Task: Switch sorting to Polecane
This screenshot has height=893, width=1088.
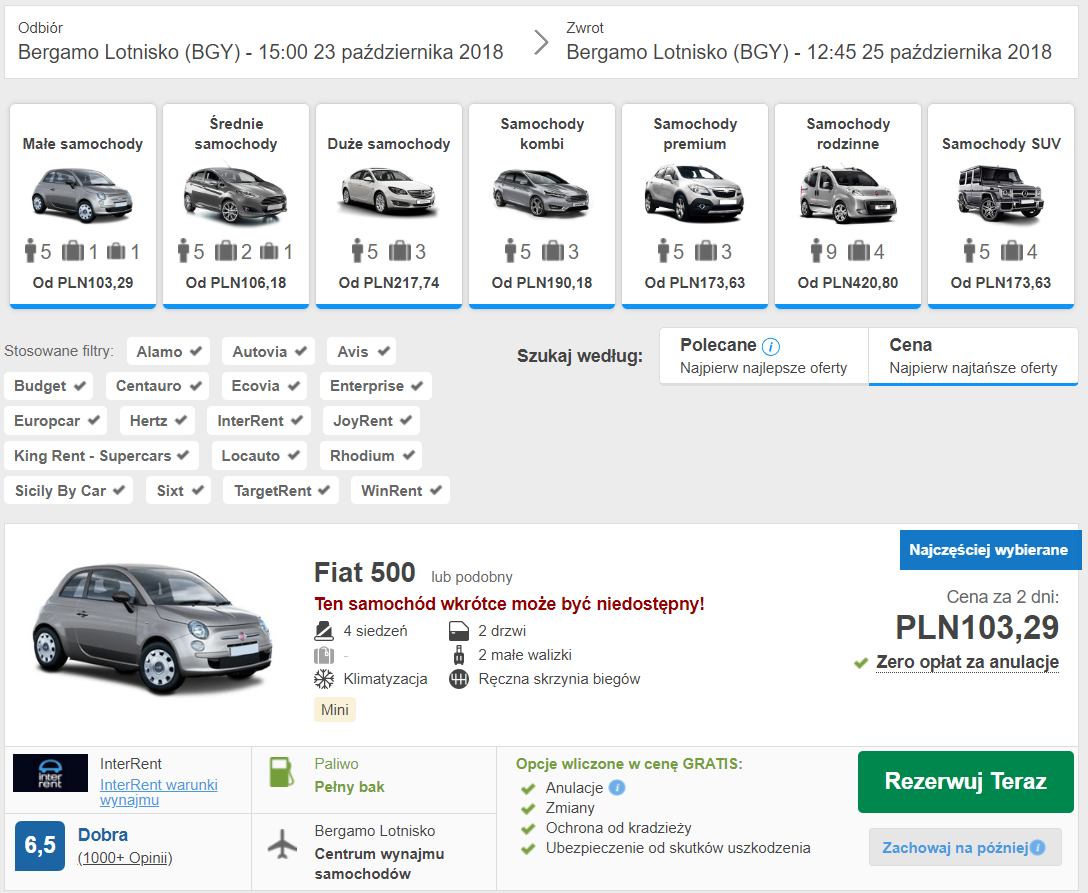Action: [764, 356]
